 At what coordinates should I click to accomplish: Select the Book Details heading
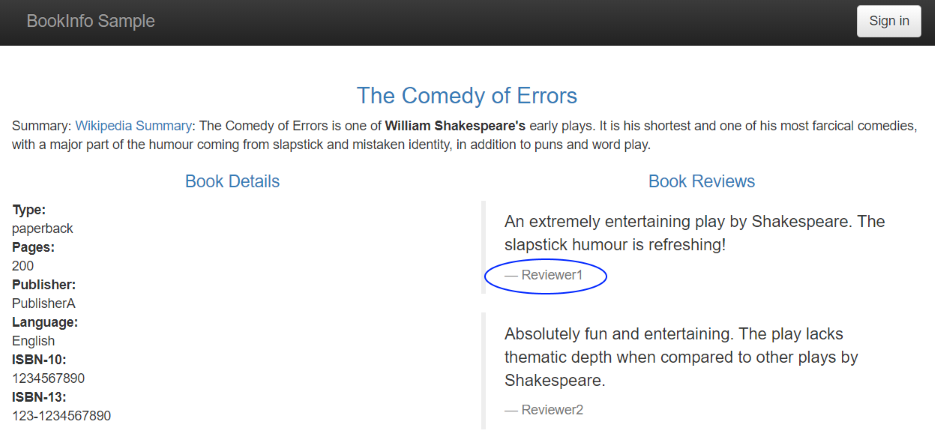(x=233, y=181)
